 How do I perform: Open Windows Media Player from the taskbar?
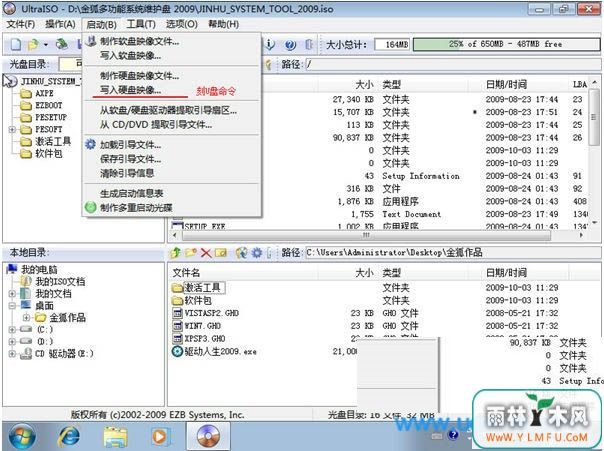pos(159,437)
